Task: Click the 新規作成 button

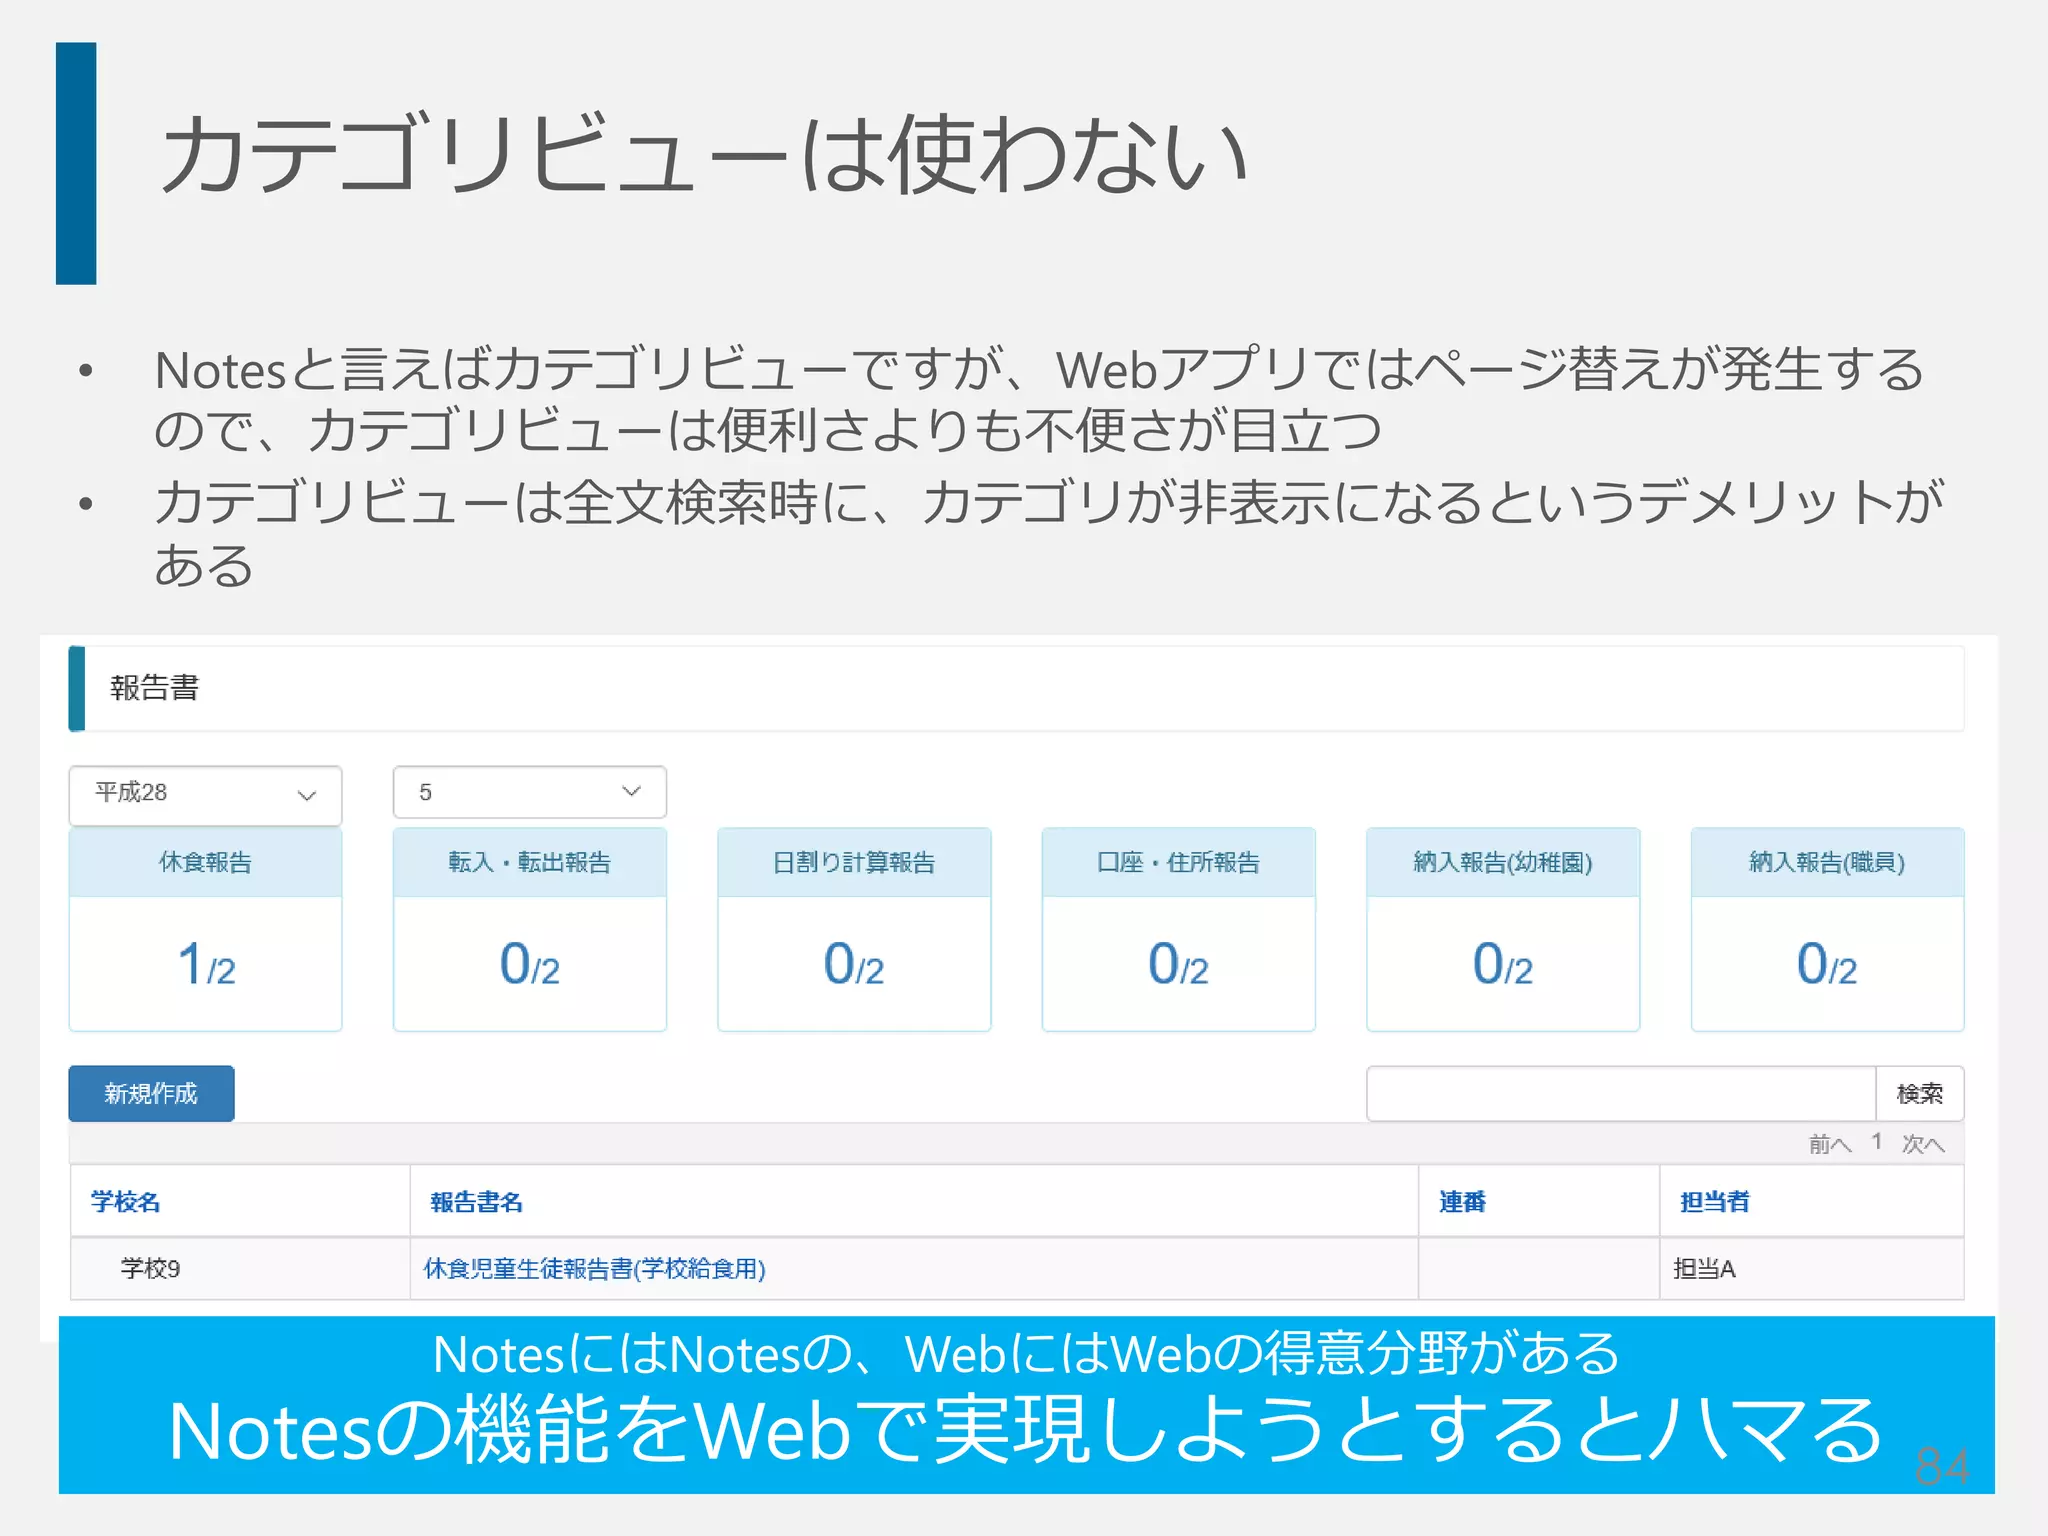Action: pos(151,1093)
